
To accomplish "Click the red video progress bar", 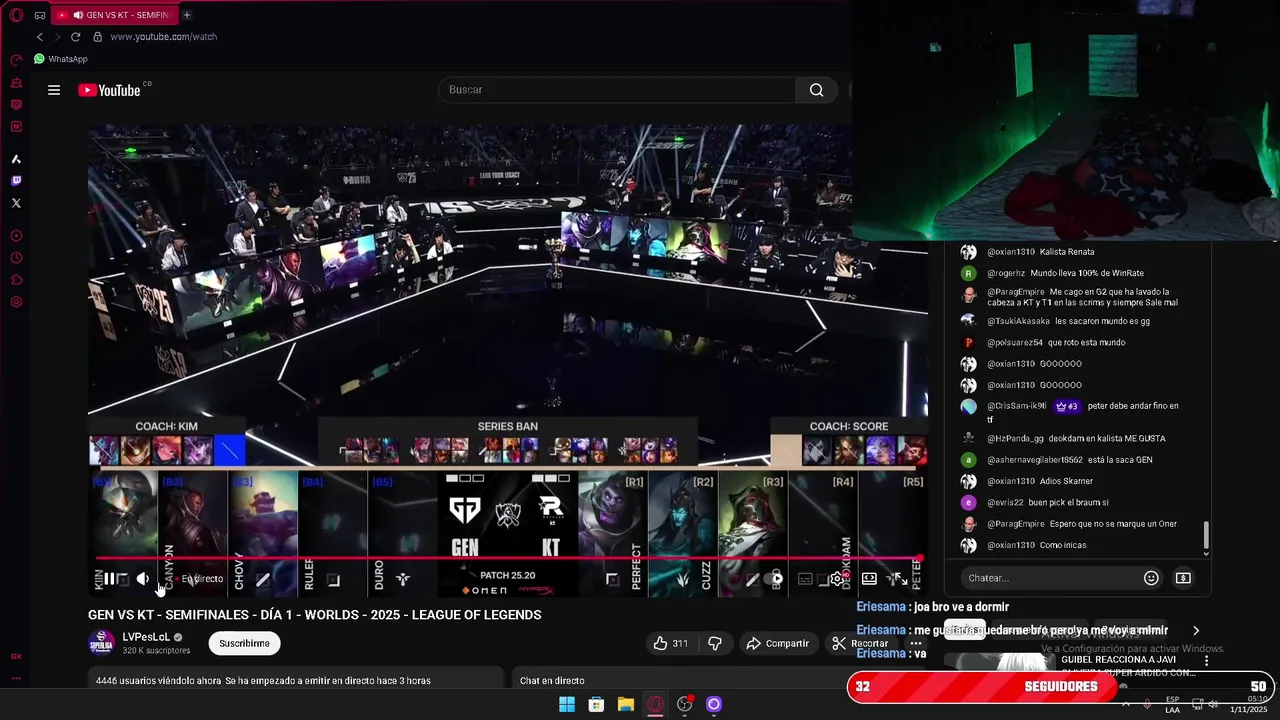I will tap(508, 559).
